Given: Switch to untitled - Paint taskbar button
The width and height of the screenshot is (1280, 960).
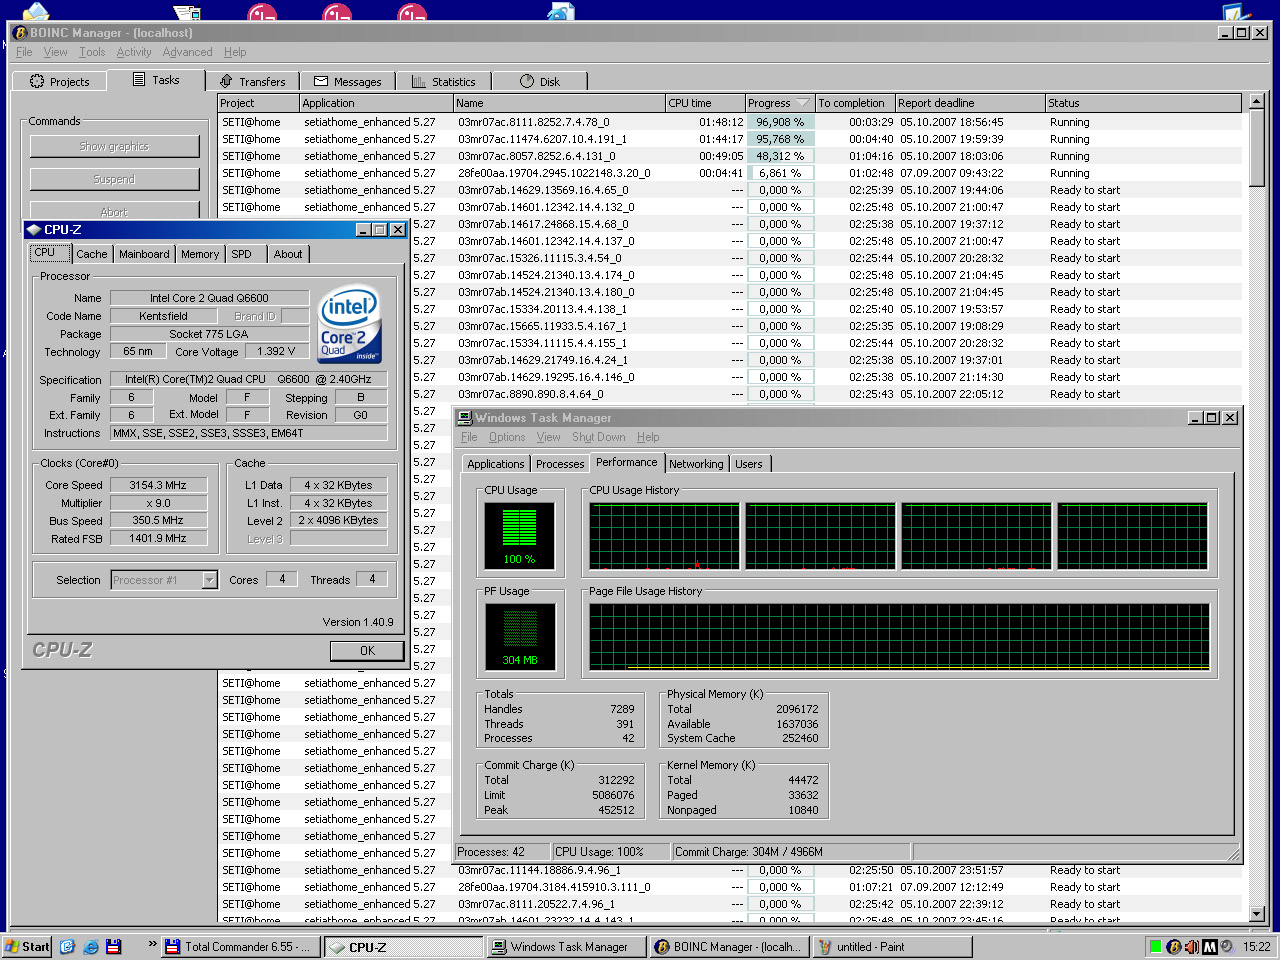Looking at the screenshot, I should point(890,947).
